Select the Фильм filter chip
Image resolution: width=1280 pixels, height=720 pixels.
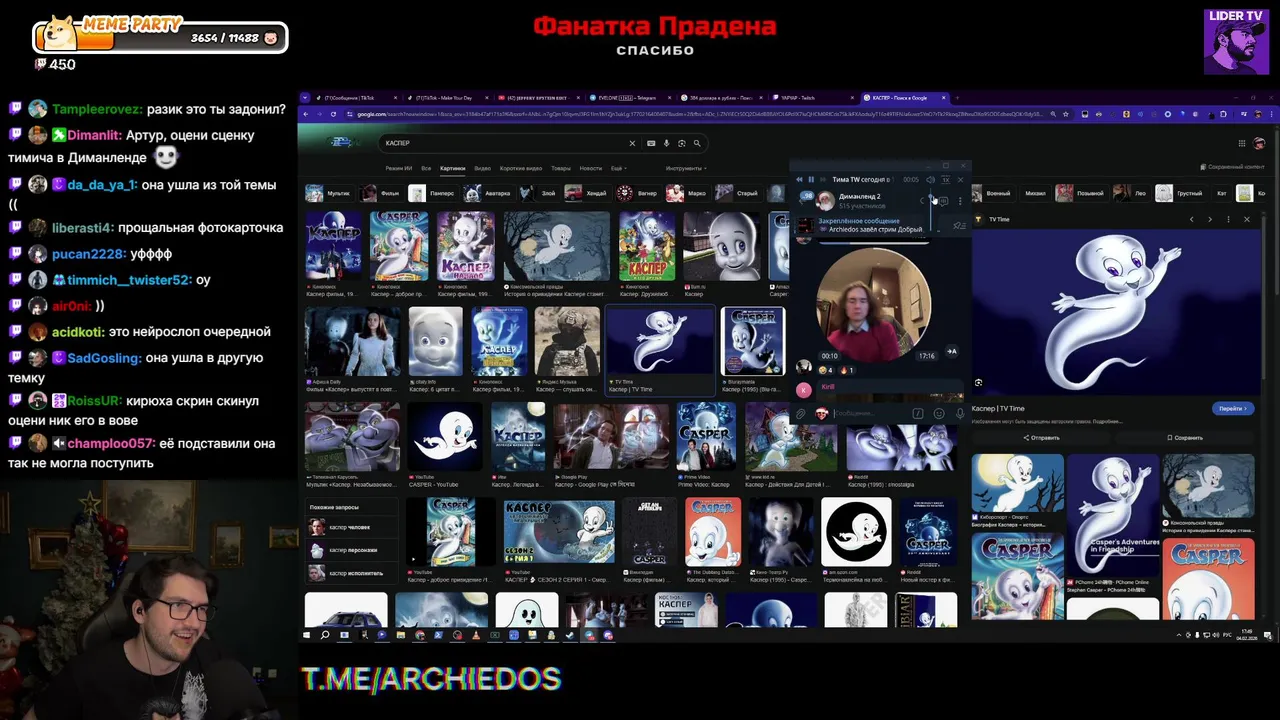[x=380, y=193]
